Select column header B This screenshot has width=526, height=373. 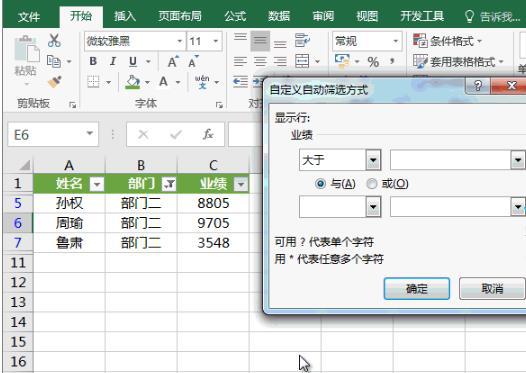click(x=141, y=165)
